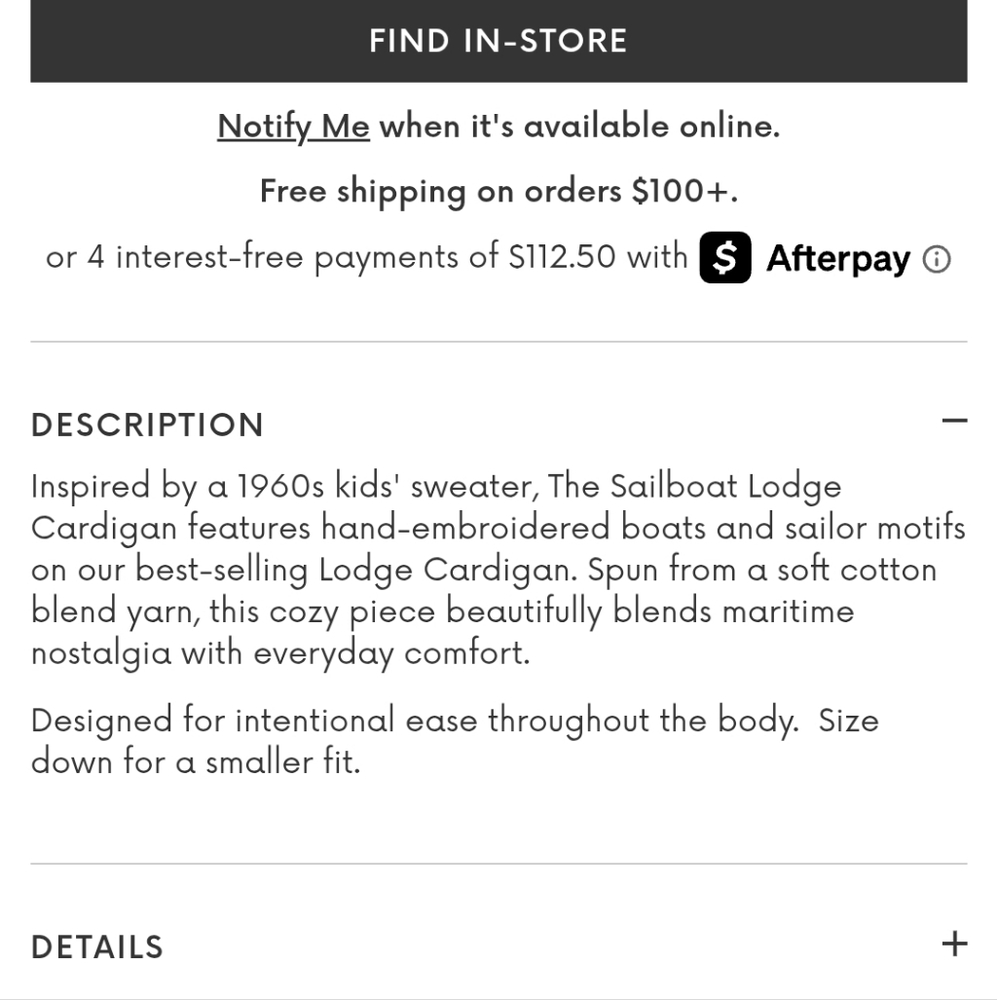Expand Details using the plus icon
The width and height of the screenshot is (997, 1000).
[954, 944]
